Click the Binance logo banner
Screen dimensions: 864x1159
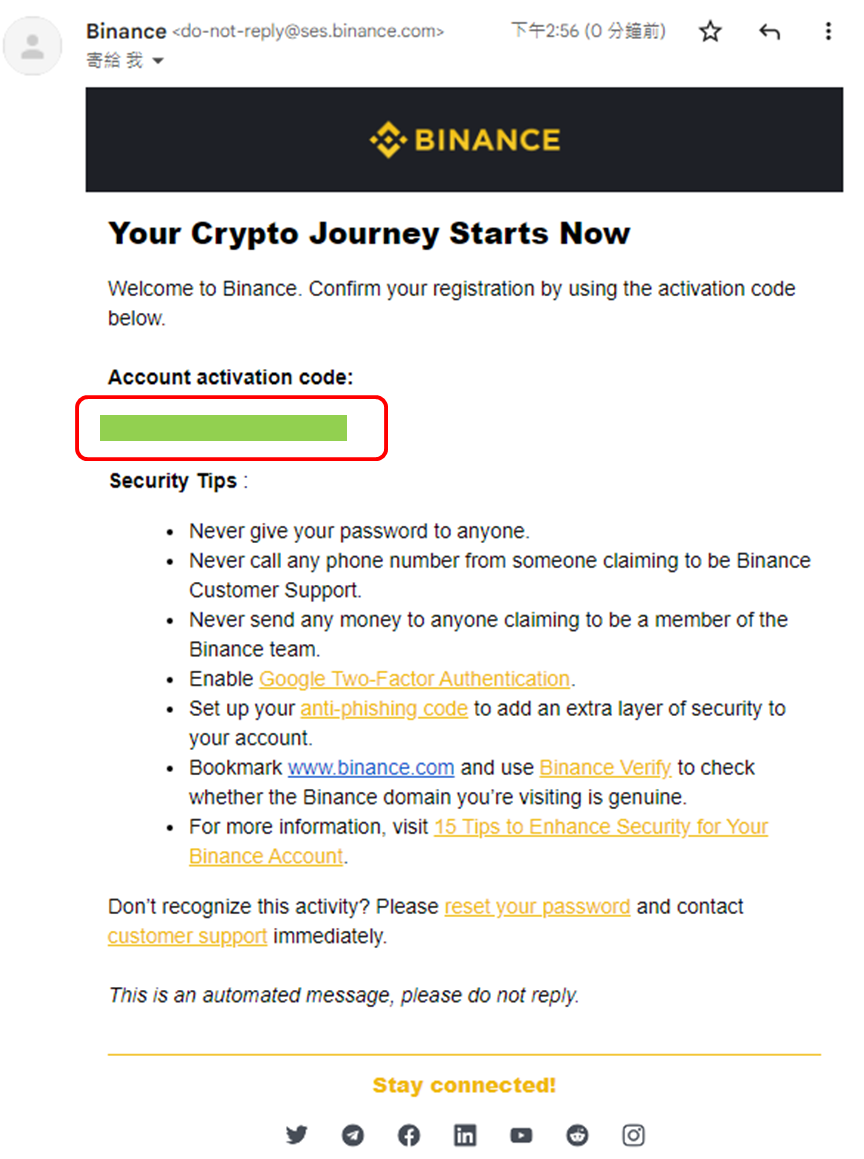(x=464, y=140)
